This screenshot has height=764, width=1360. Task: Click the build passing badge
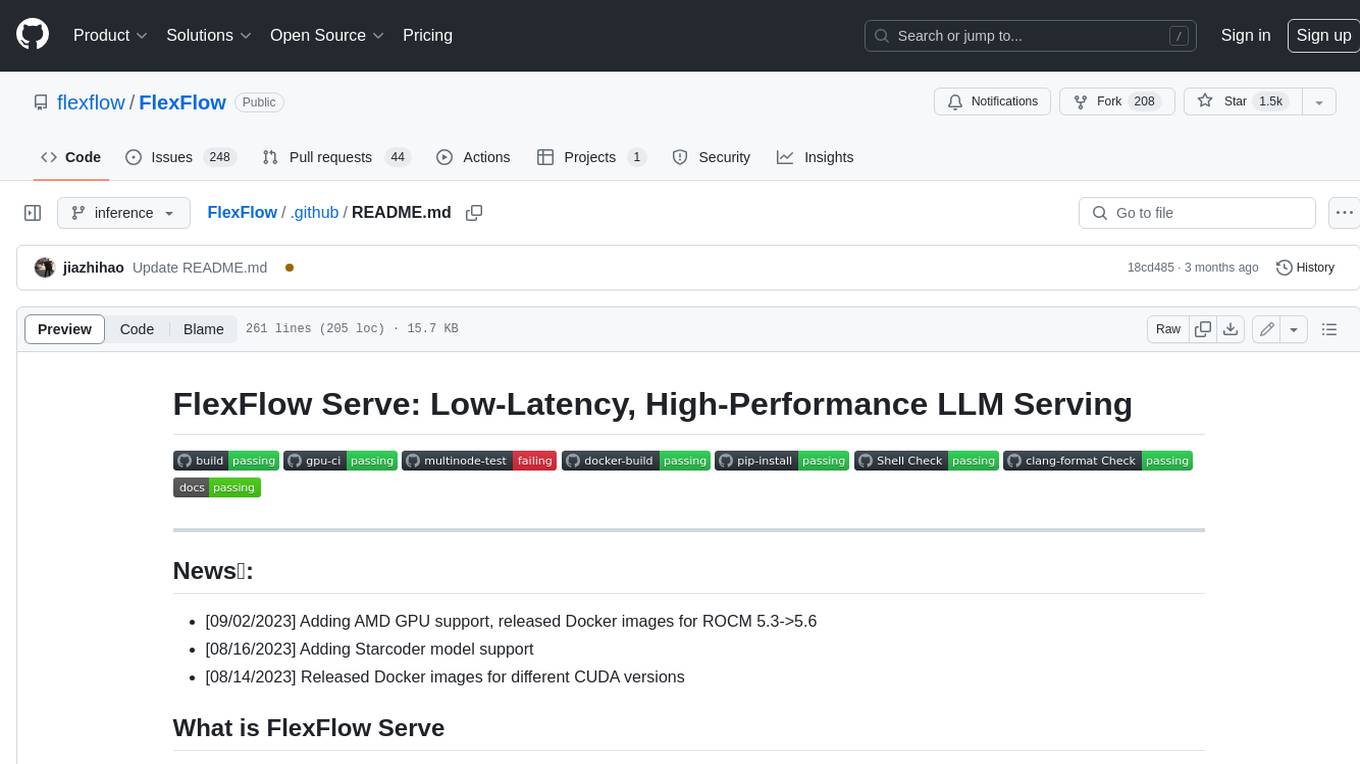tap(226, 461)
